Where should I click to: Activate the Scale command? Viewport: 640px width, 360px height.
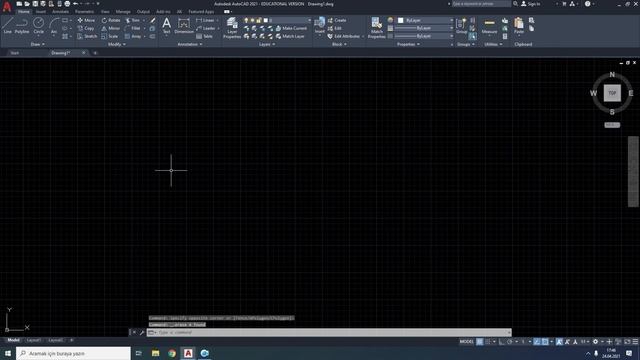tap(110, 36)
